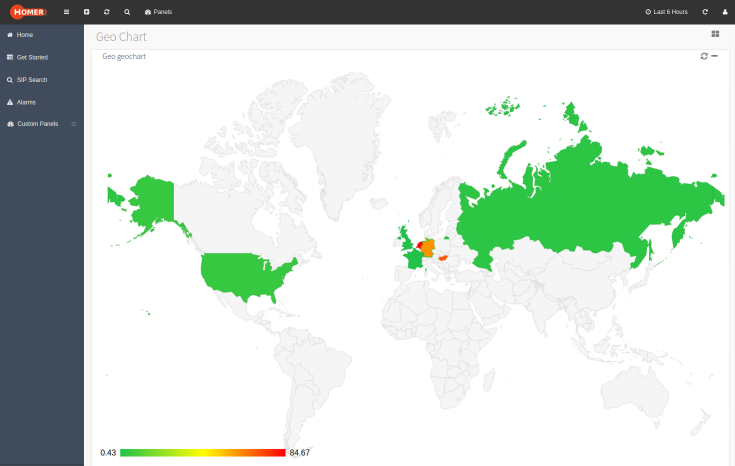This screenshot has height=466, width=735.
Task: Collapse the Geo geochart widget
Action: 714,56
